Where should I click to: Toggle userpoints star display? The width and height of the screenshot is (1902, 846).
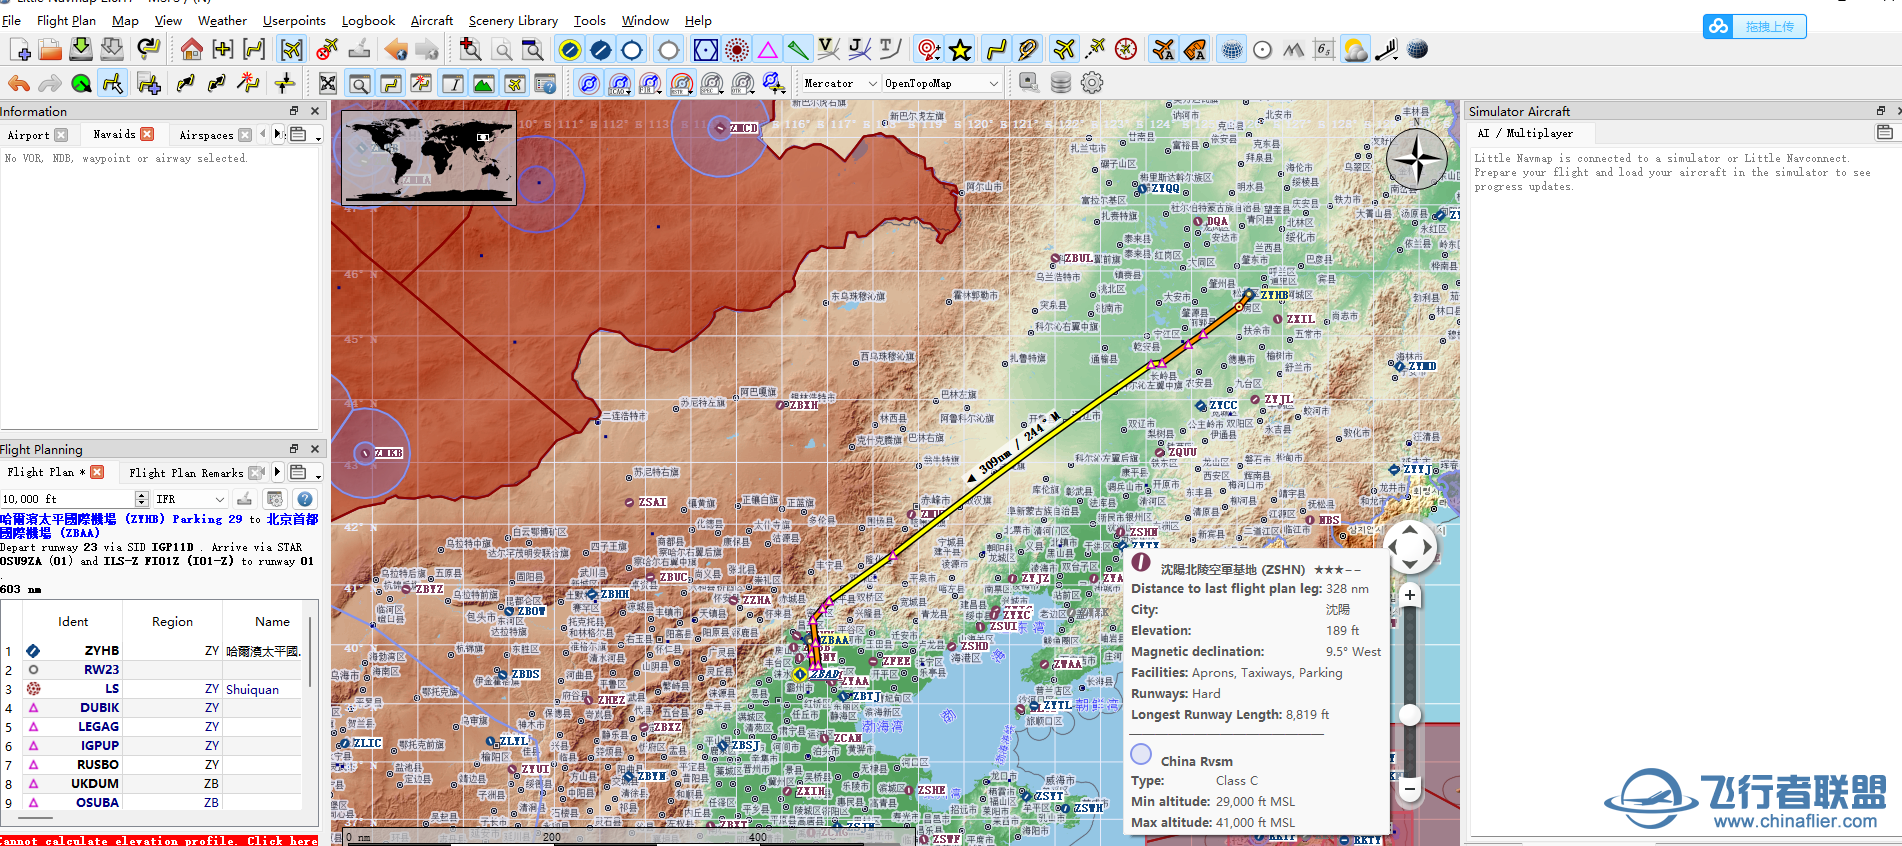click(960, 49)
